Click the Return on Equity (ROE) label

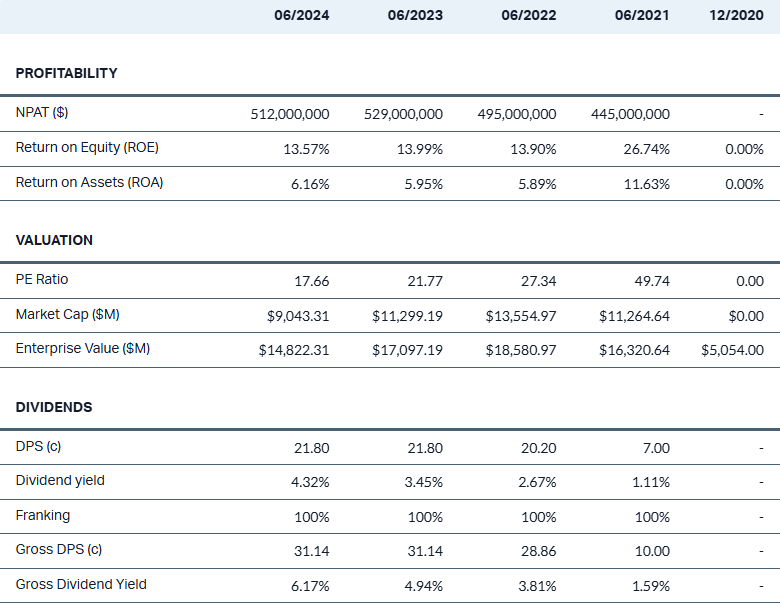click(x=87, y=147)
